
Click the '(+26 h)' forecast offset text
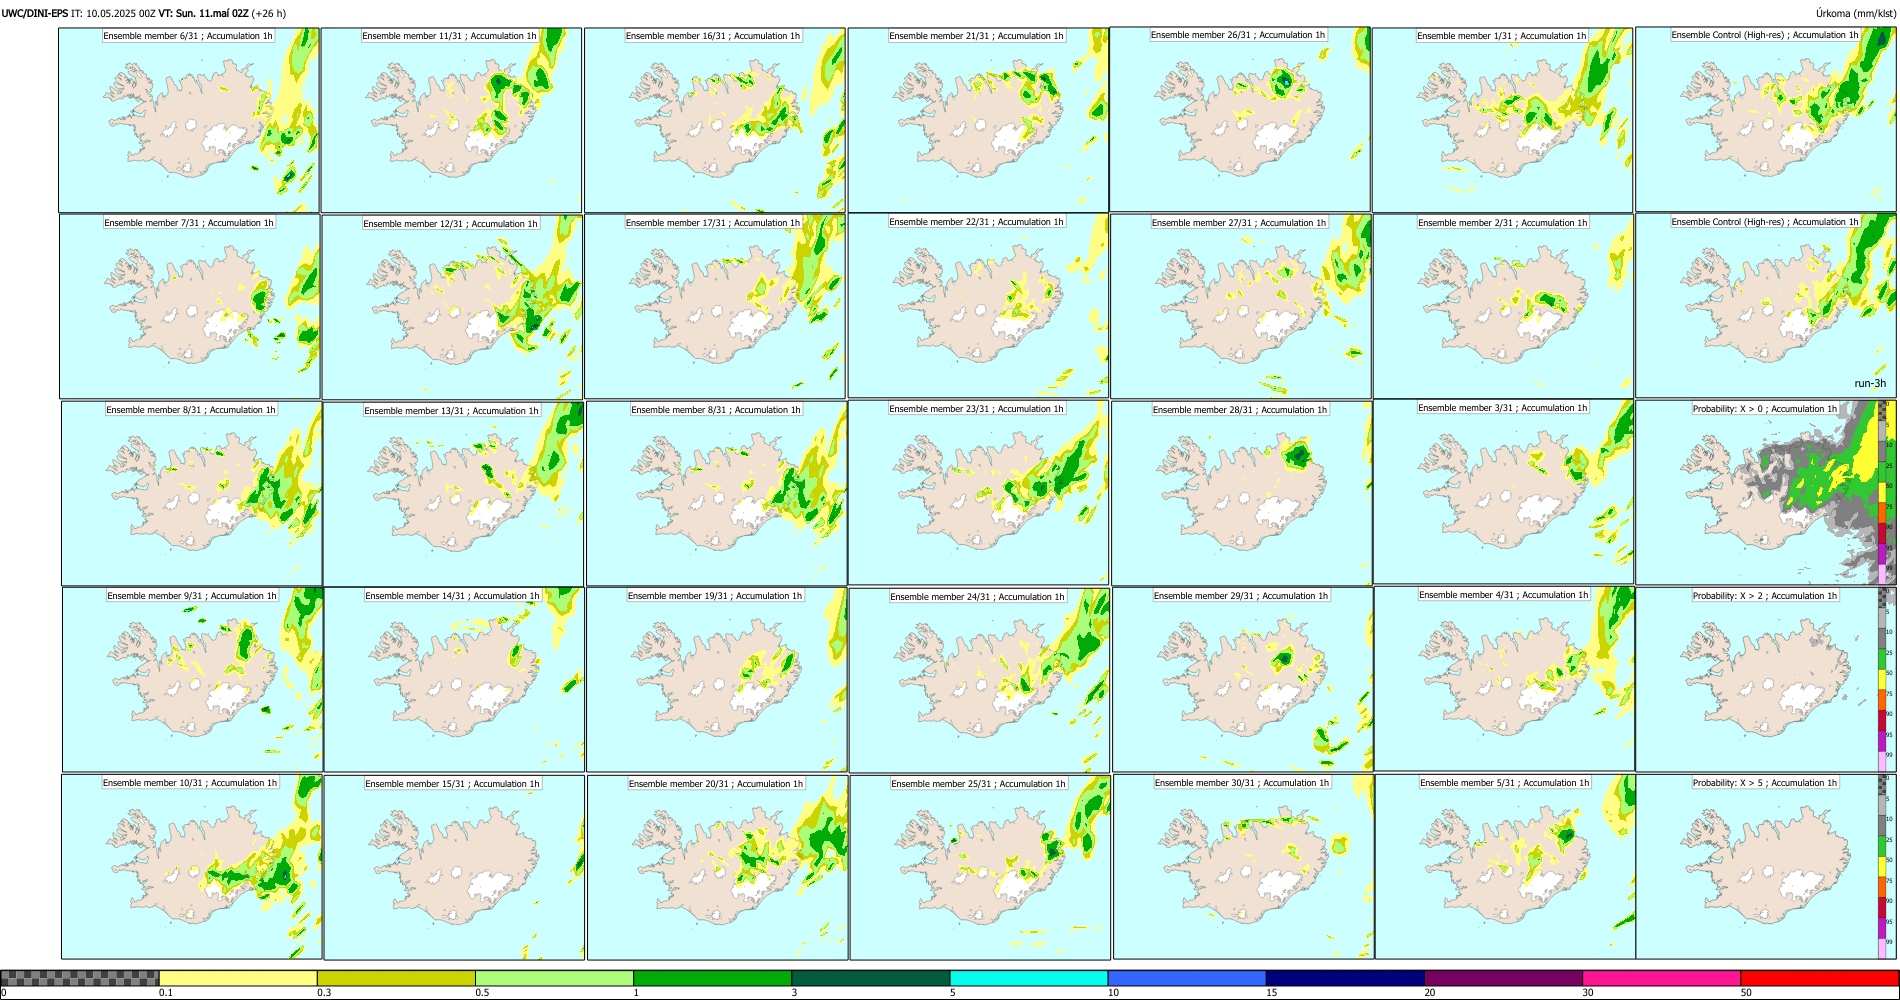tap(268, 13)
